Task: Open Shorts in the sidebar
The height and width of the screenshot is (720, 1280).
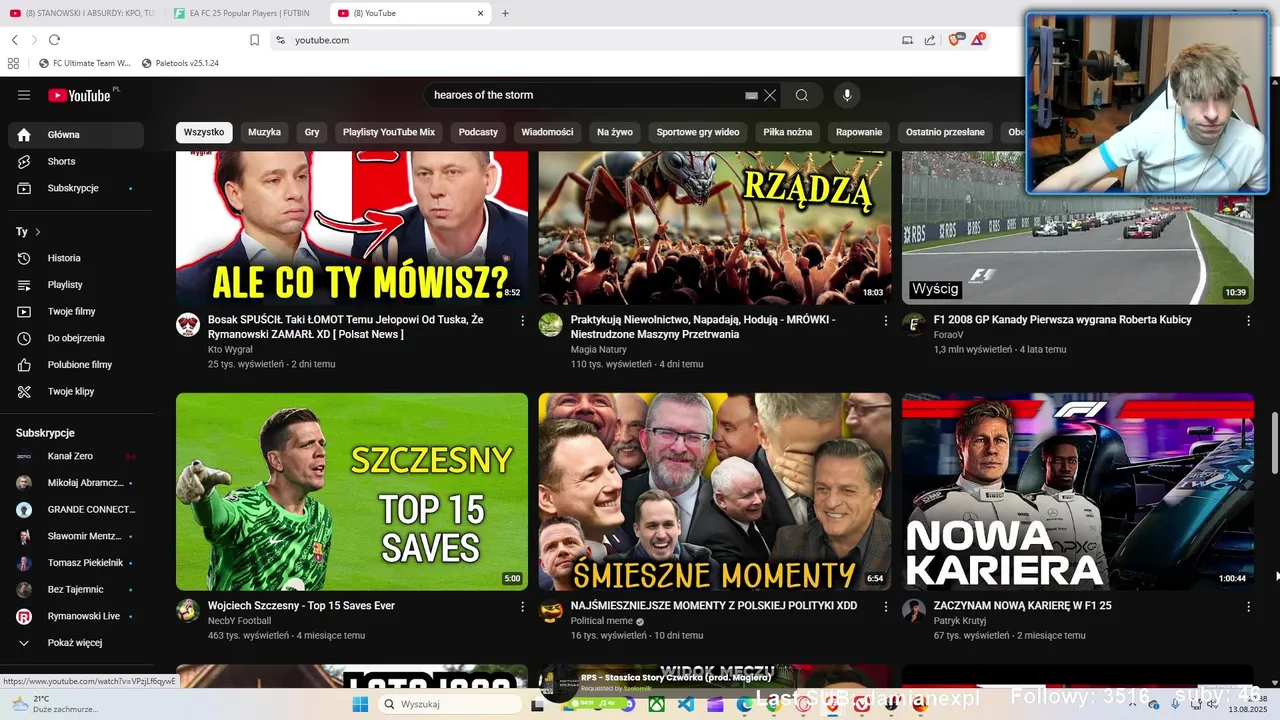Action: 75,161
